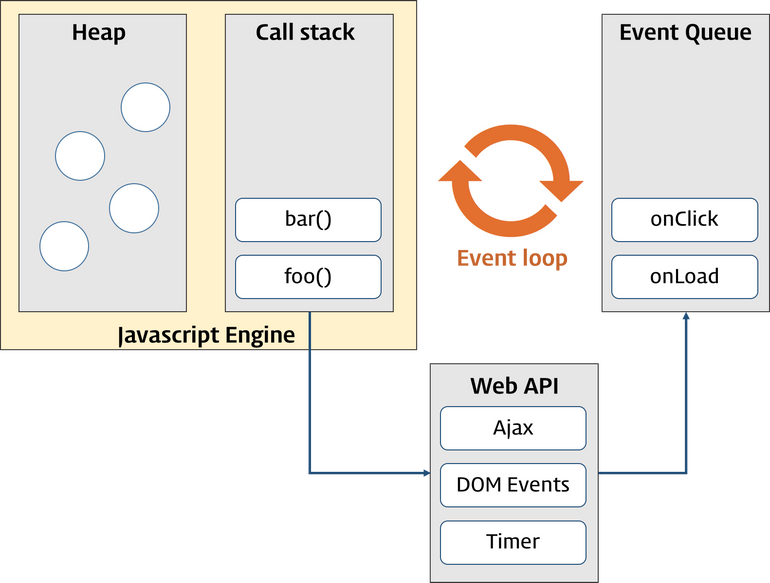Image resolution: width=770 pixels, height=583 pixels.
Task: Click the orange Event loop arrows icon
Action: tap(511, 180)
